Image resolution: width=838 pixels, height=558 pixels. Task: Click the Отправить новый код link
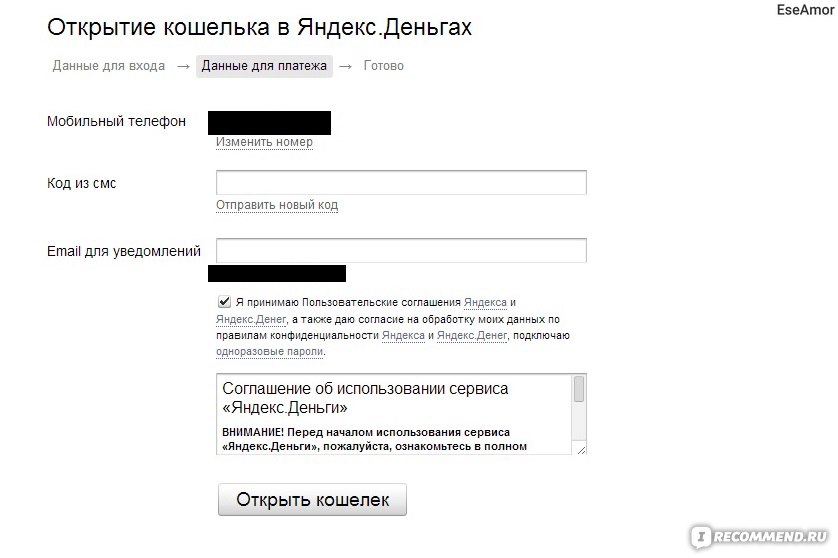click(277, 205)
